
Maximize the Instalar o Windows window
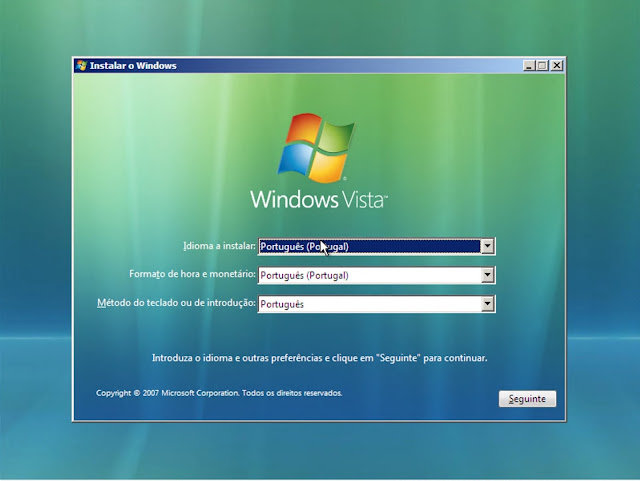(x=542, y=65)
